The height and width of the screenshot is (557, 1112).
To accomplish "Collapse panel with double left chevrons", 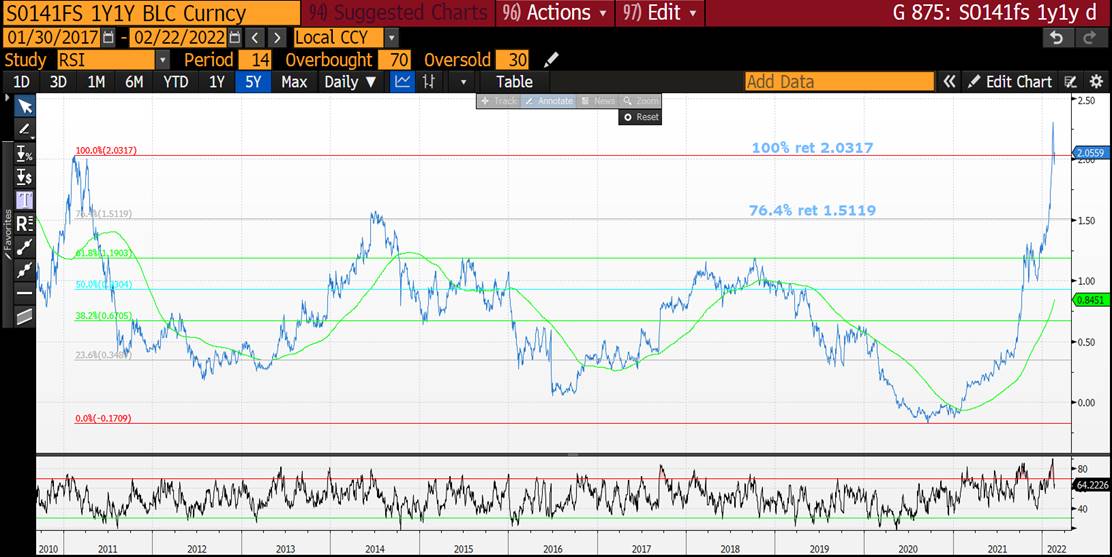I will (x=950, y=82).
